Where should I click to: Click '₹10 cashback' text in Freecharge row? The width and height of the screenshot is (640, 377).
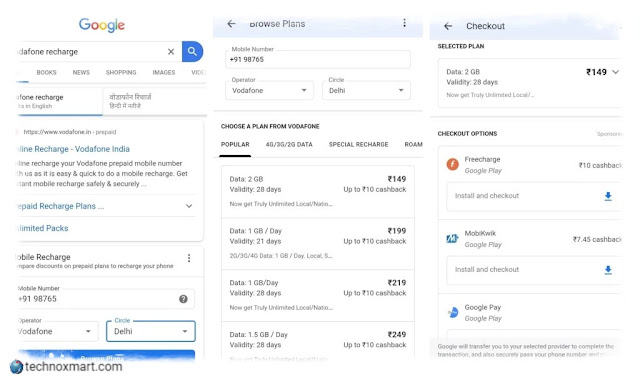click(x=600, y=166)
